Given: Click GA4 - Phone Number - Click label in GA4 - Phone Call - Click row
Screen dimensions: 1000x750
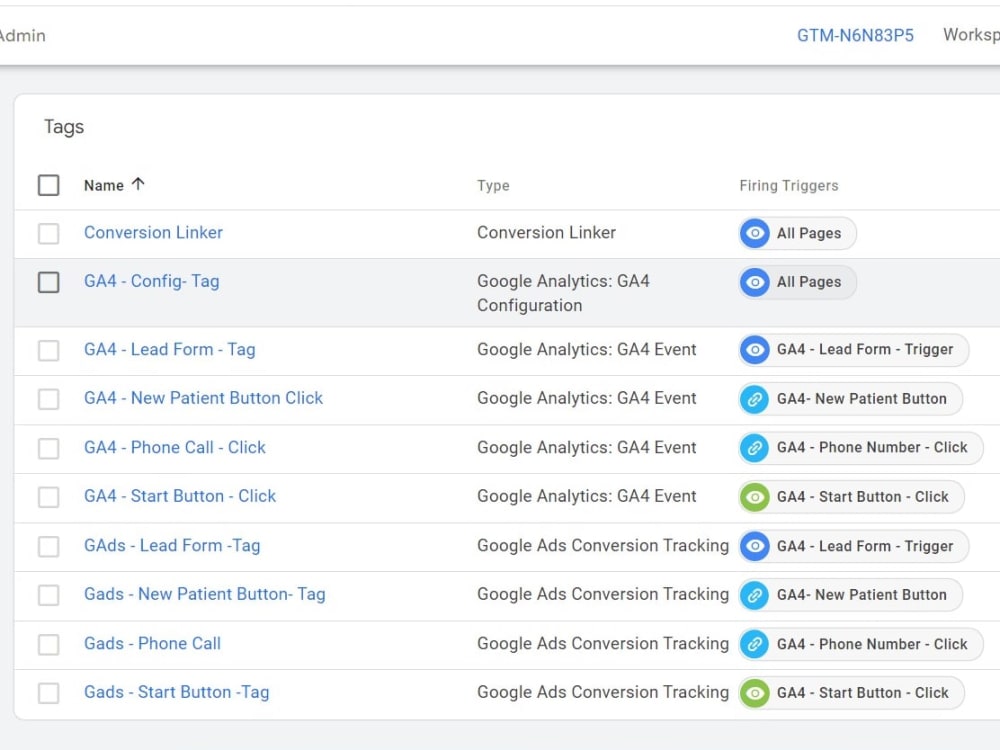Looking at the screenshot, I should (872, 448).
